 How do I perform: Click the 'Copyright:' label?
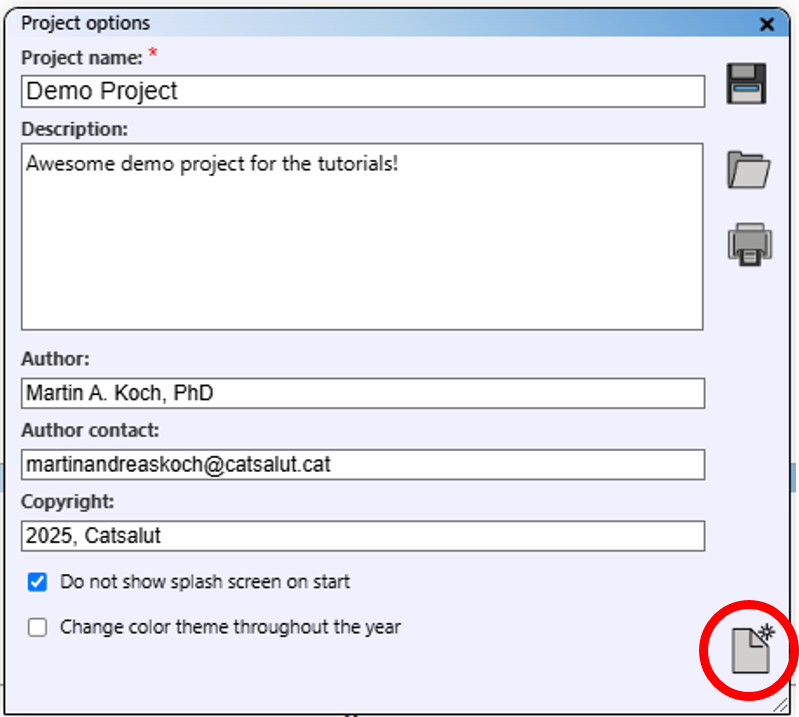pos(68,502)
